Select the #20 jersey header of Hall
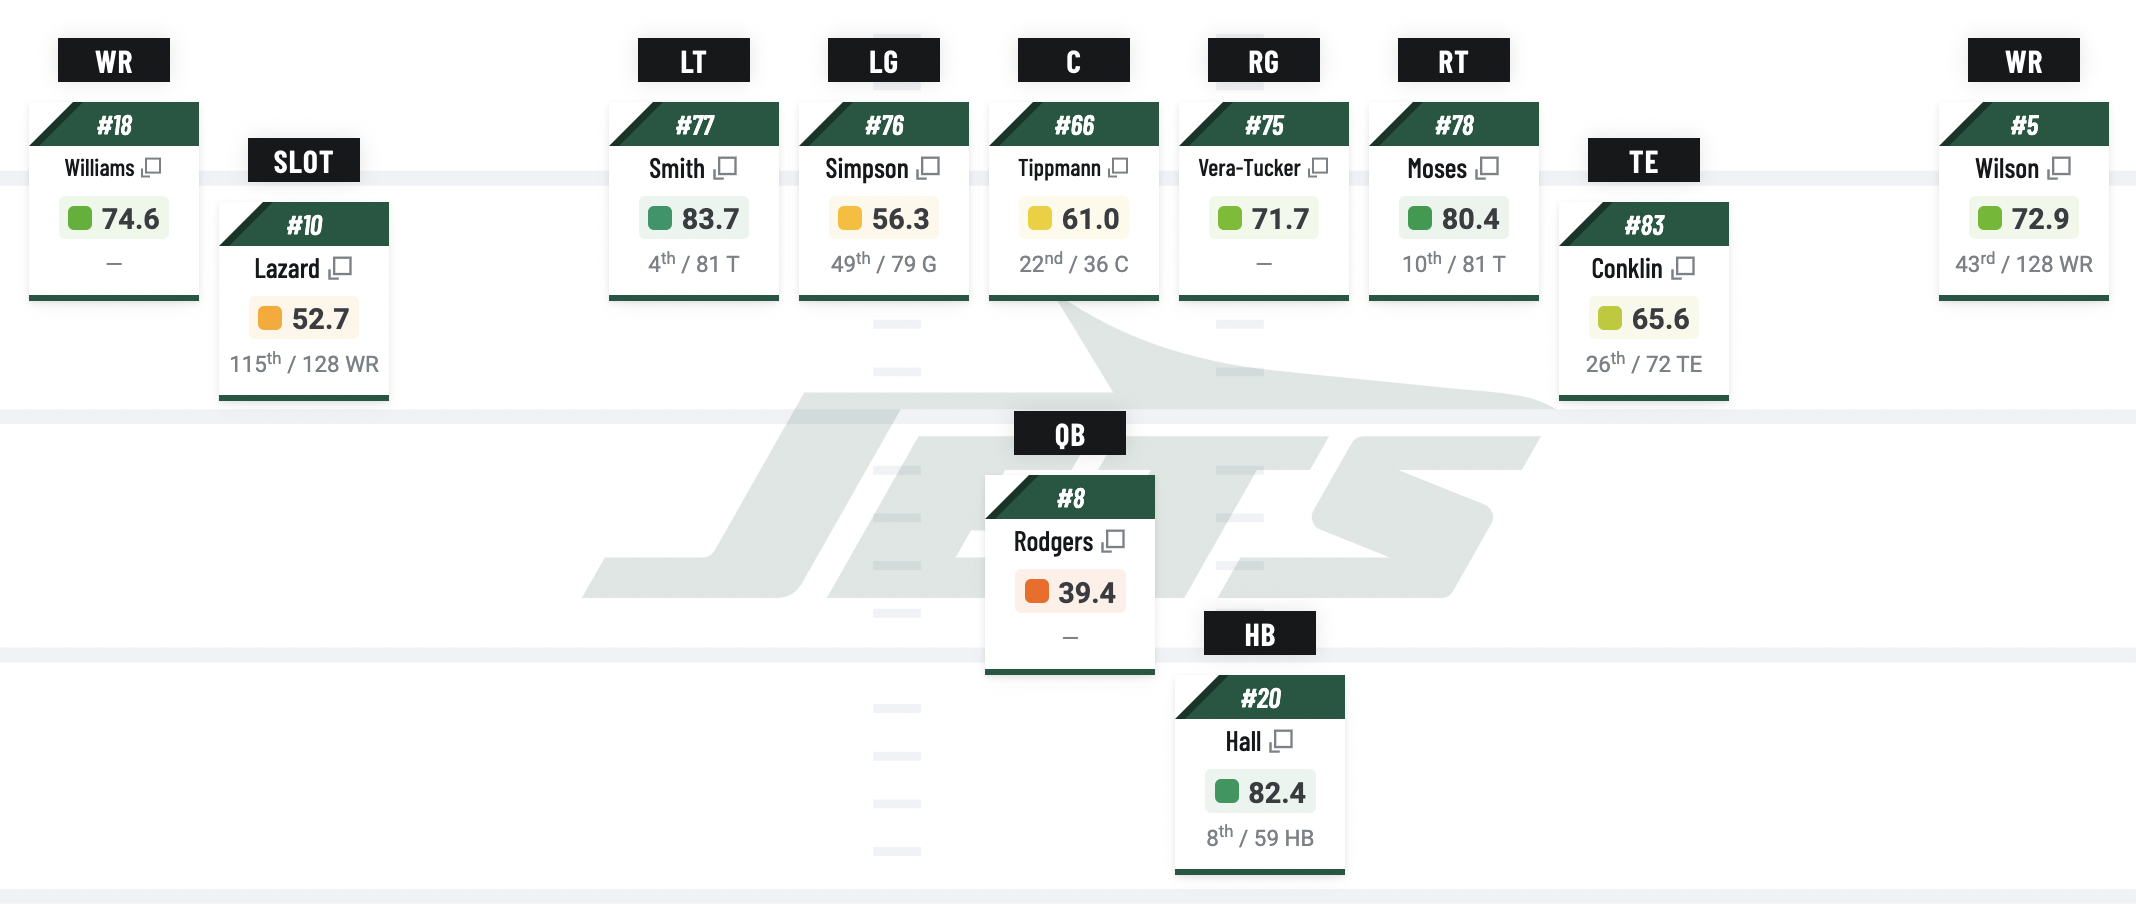The width and height of the screenshot is (2136, 908). point(1260,698)
